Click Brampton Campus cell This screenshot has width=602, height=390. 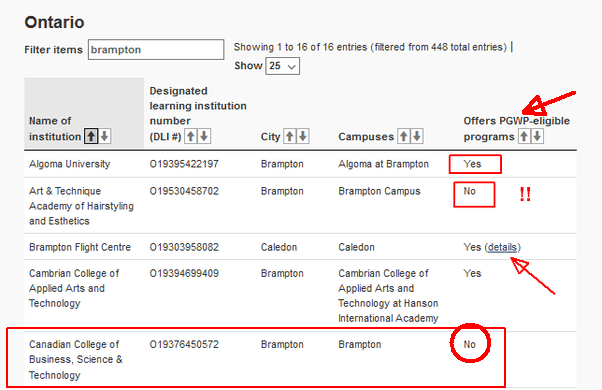click(x=379, y=191)
